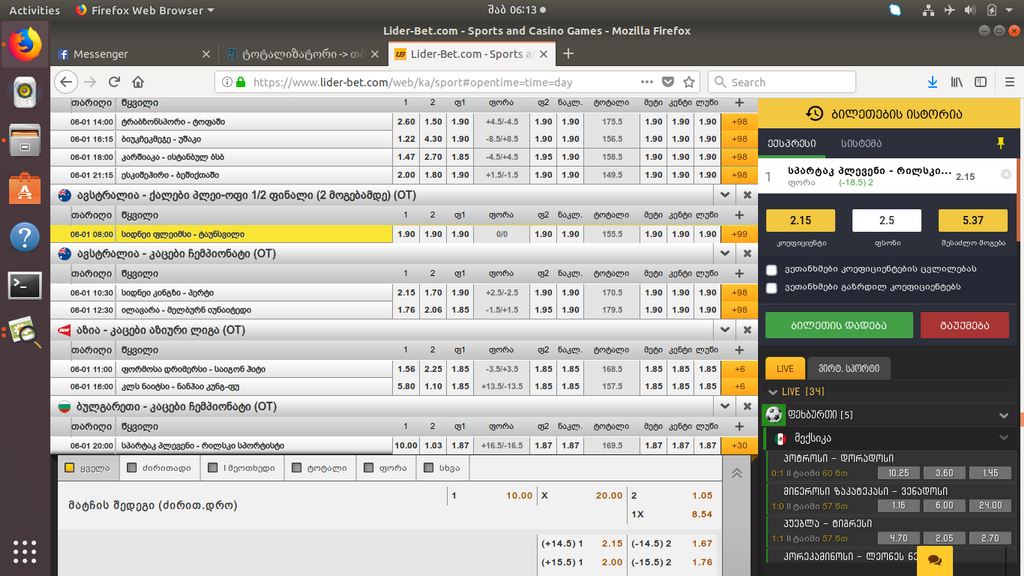Image resolution: width=1024 pixels, height=576 pixels.
Task: Collapse the live football [5] category
Action: click(1004, 415)
